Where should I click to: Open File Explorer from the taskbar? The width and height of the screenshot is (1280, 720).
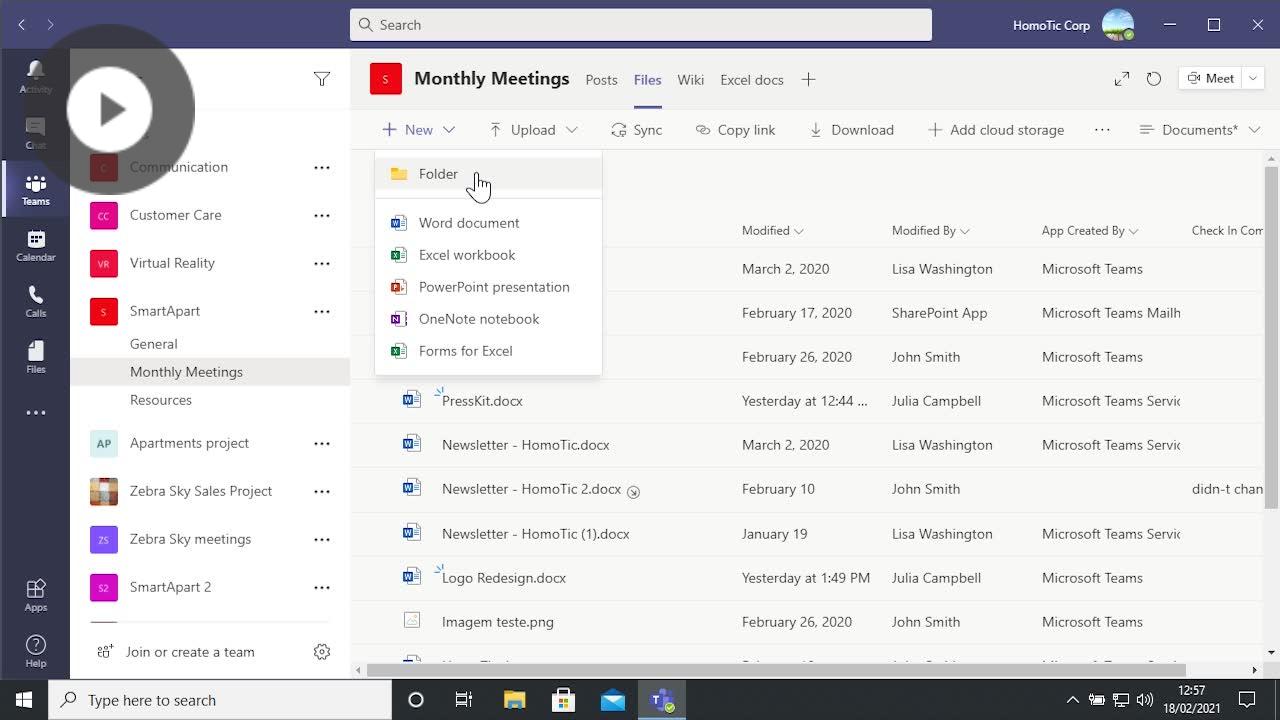point(514,700)
